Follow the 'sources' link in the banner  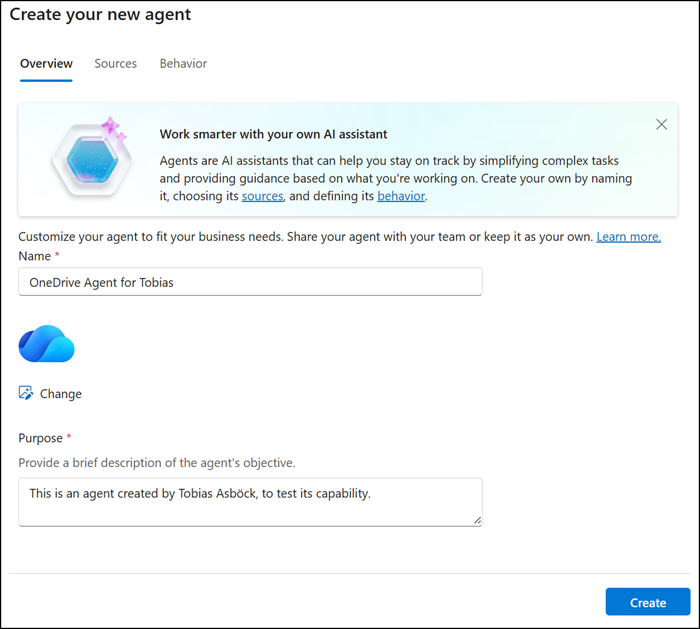262,196
